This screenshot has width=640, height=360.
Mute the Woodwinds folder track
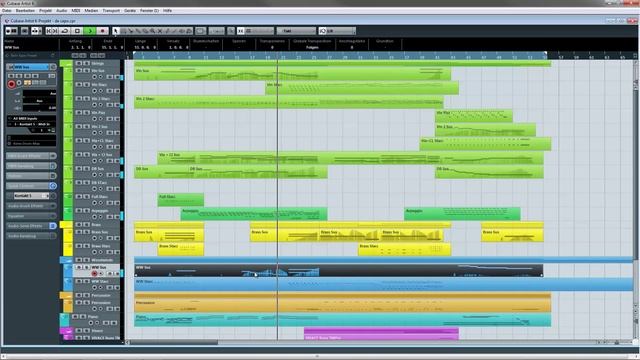pos(79,260)
